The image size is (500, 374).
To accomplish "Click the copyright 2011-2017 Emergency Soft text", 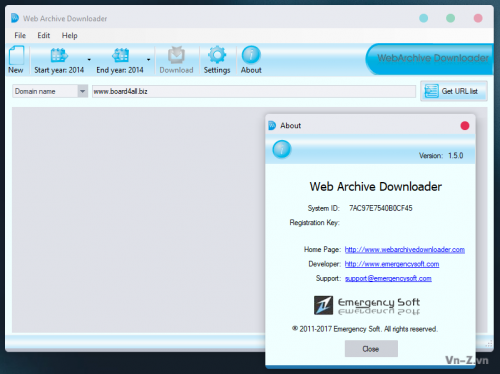I will tap(365, 329).
